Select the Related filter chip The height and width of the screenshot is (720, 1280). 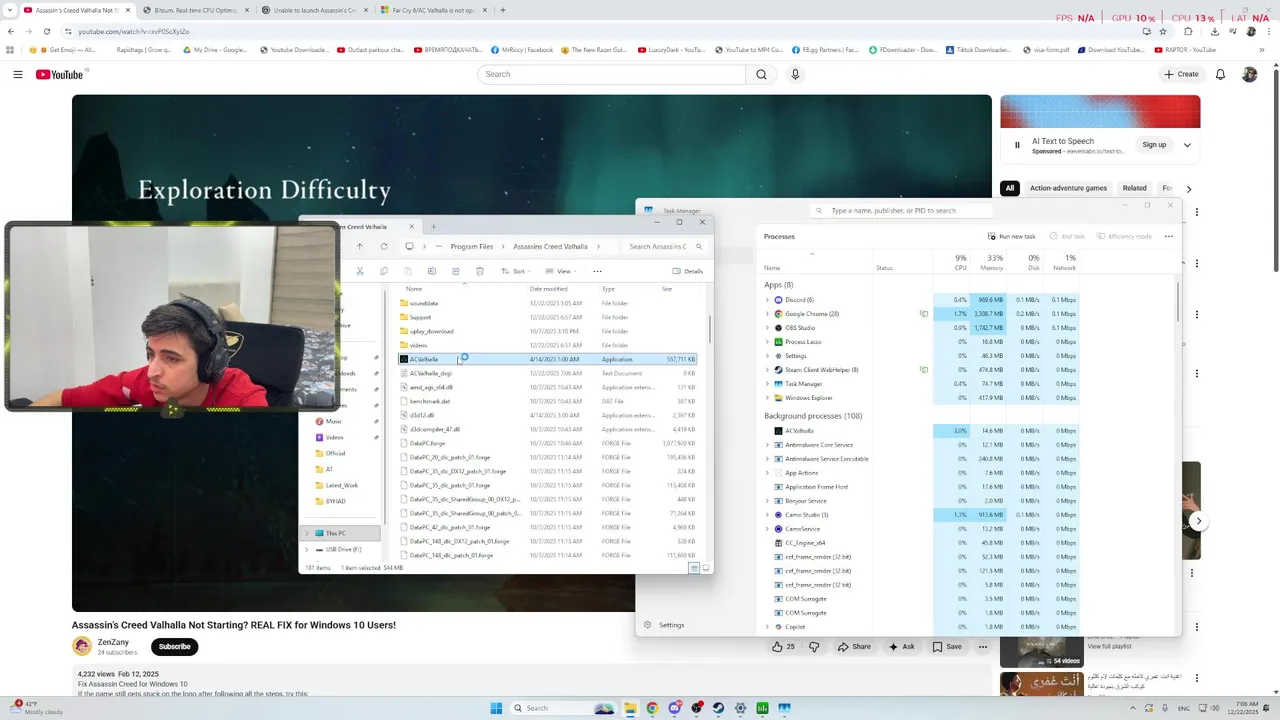click(x=1135, y=188)
